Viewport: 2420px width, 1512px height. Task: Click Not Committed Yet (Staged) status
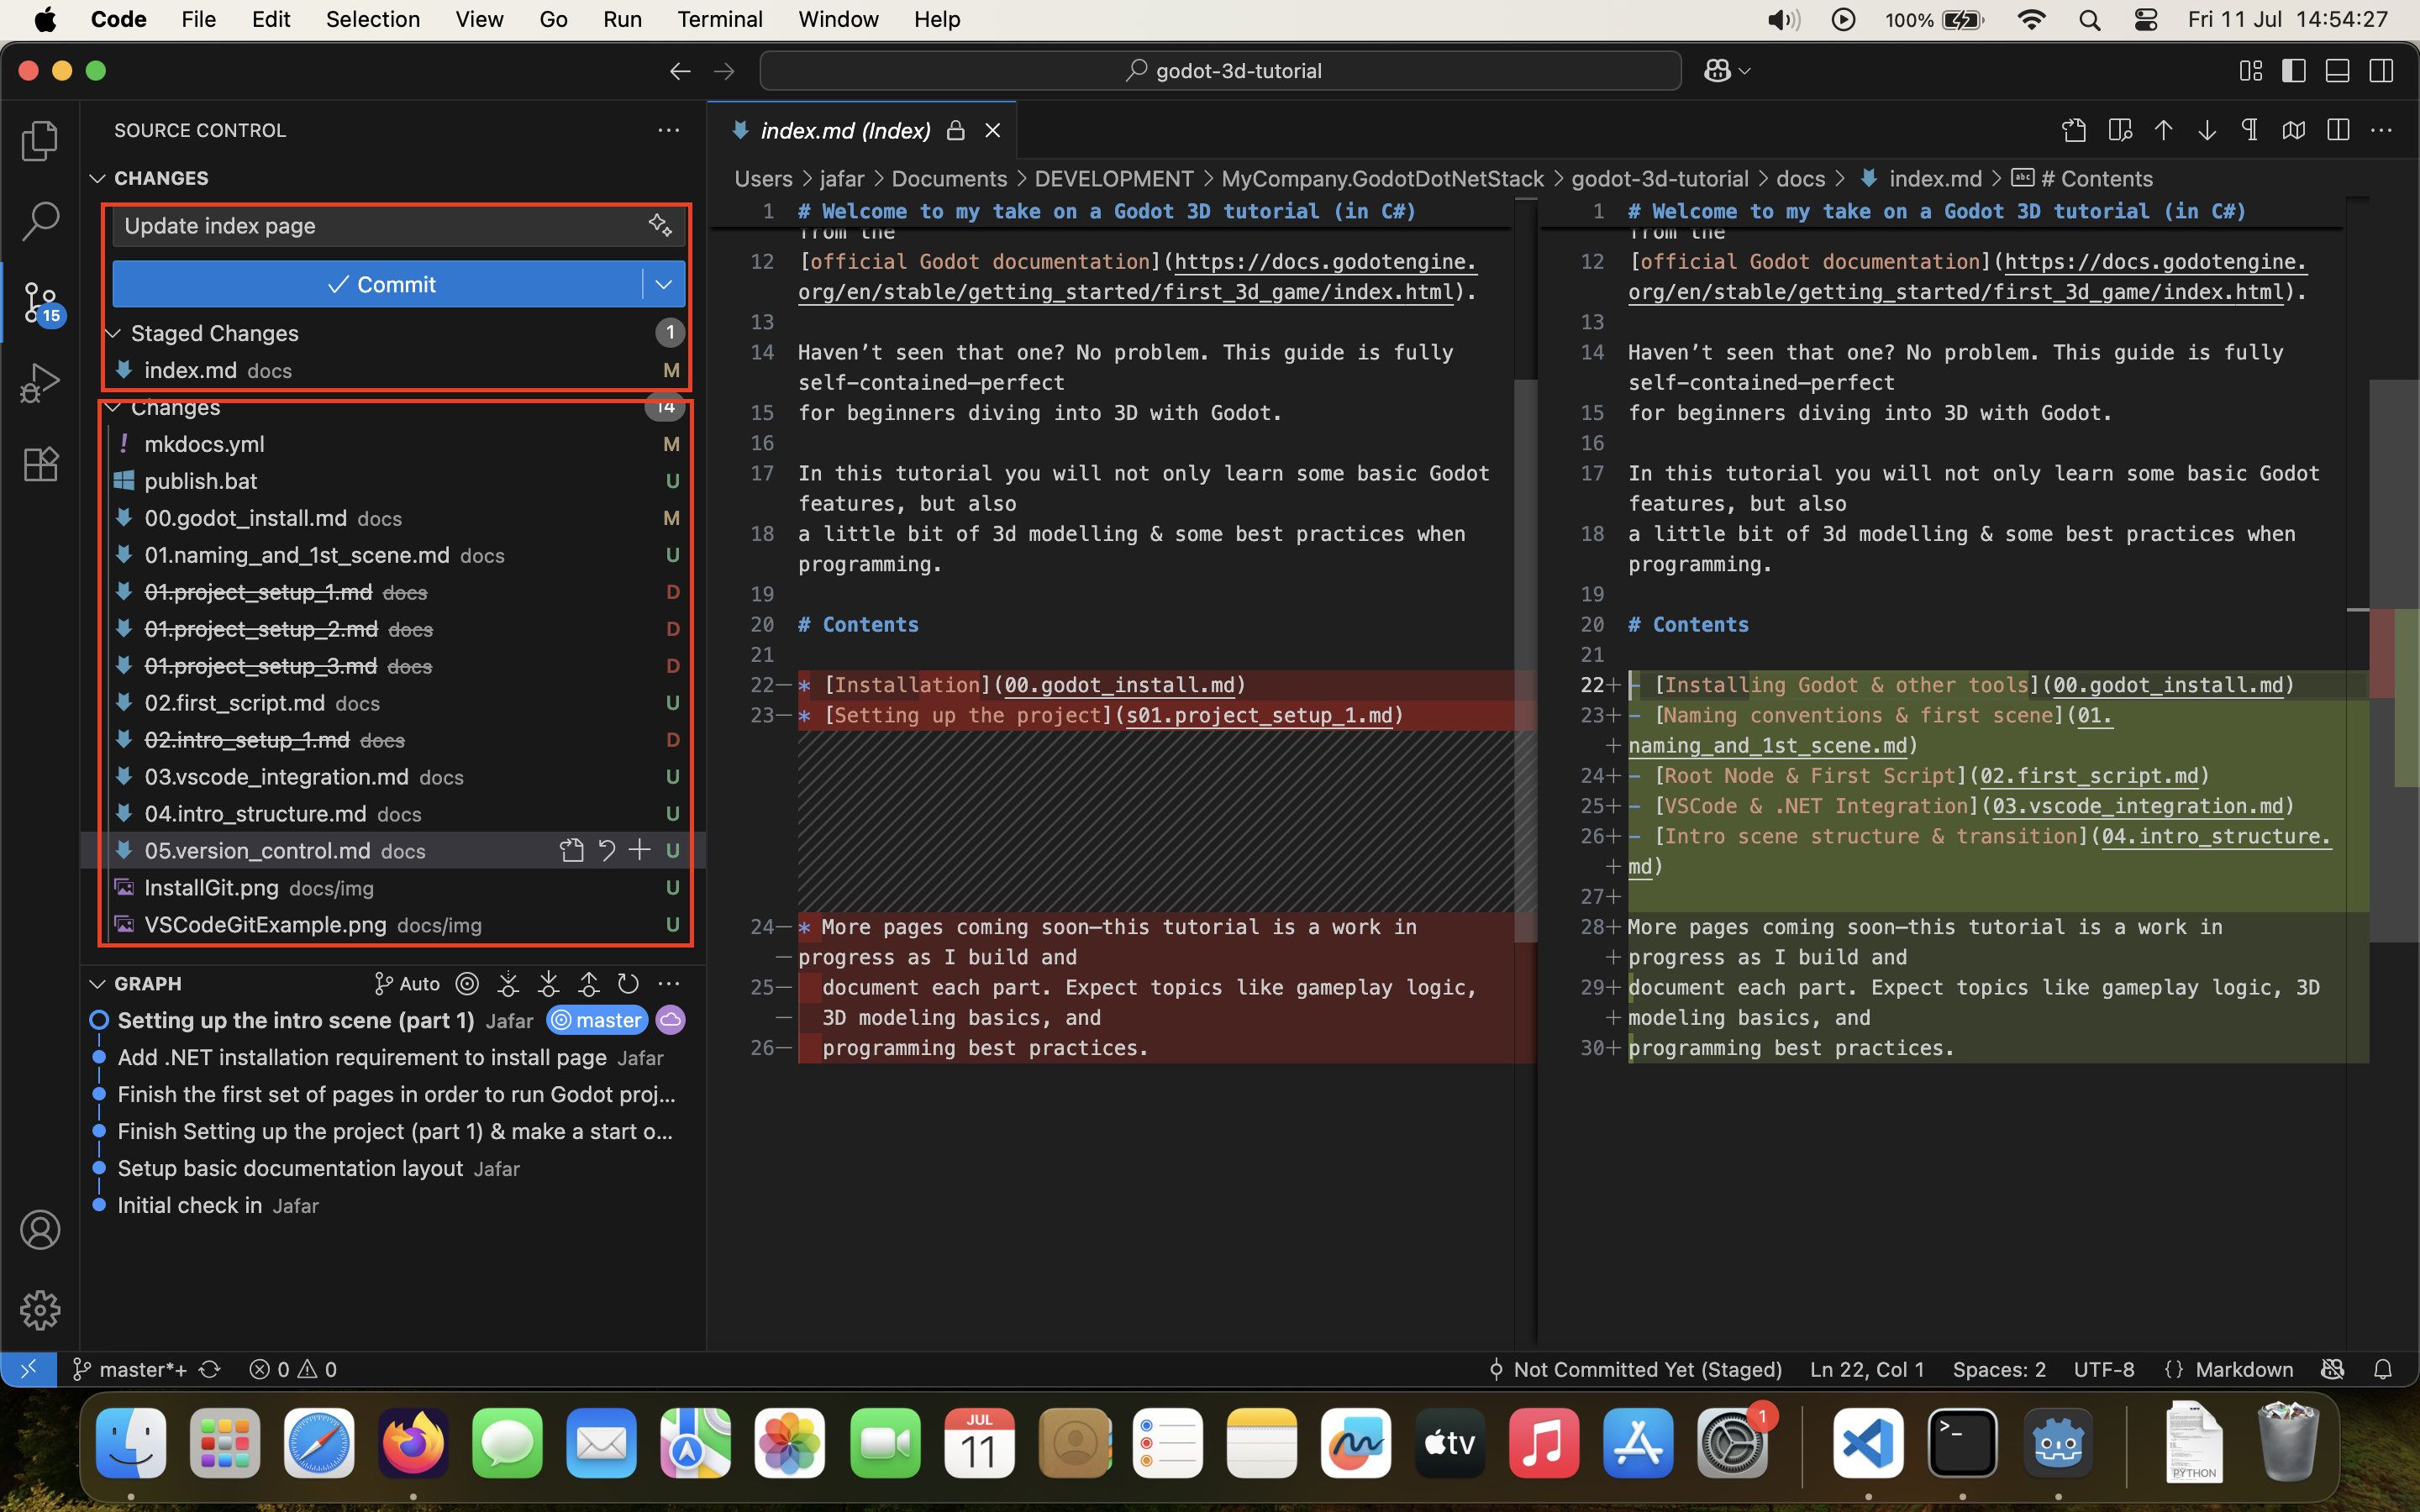1634,1369
